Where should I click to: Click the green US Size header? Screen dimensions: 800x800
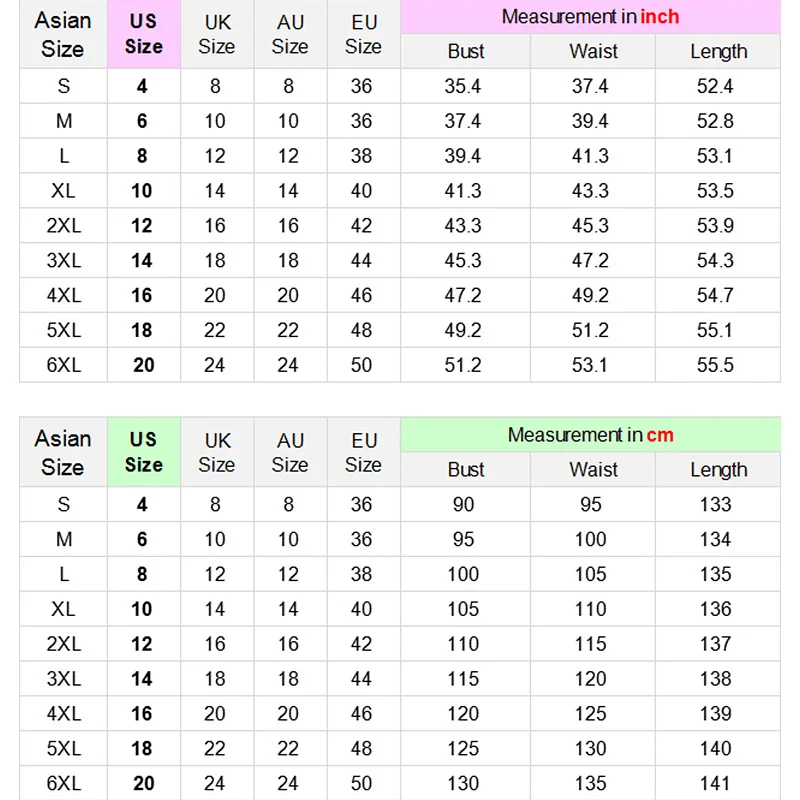point(143,452)
